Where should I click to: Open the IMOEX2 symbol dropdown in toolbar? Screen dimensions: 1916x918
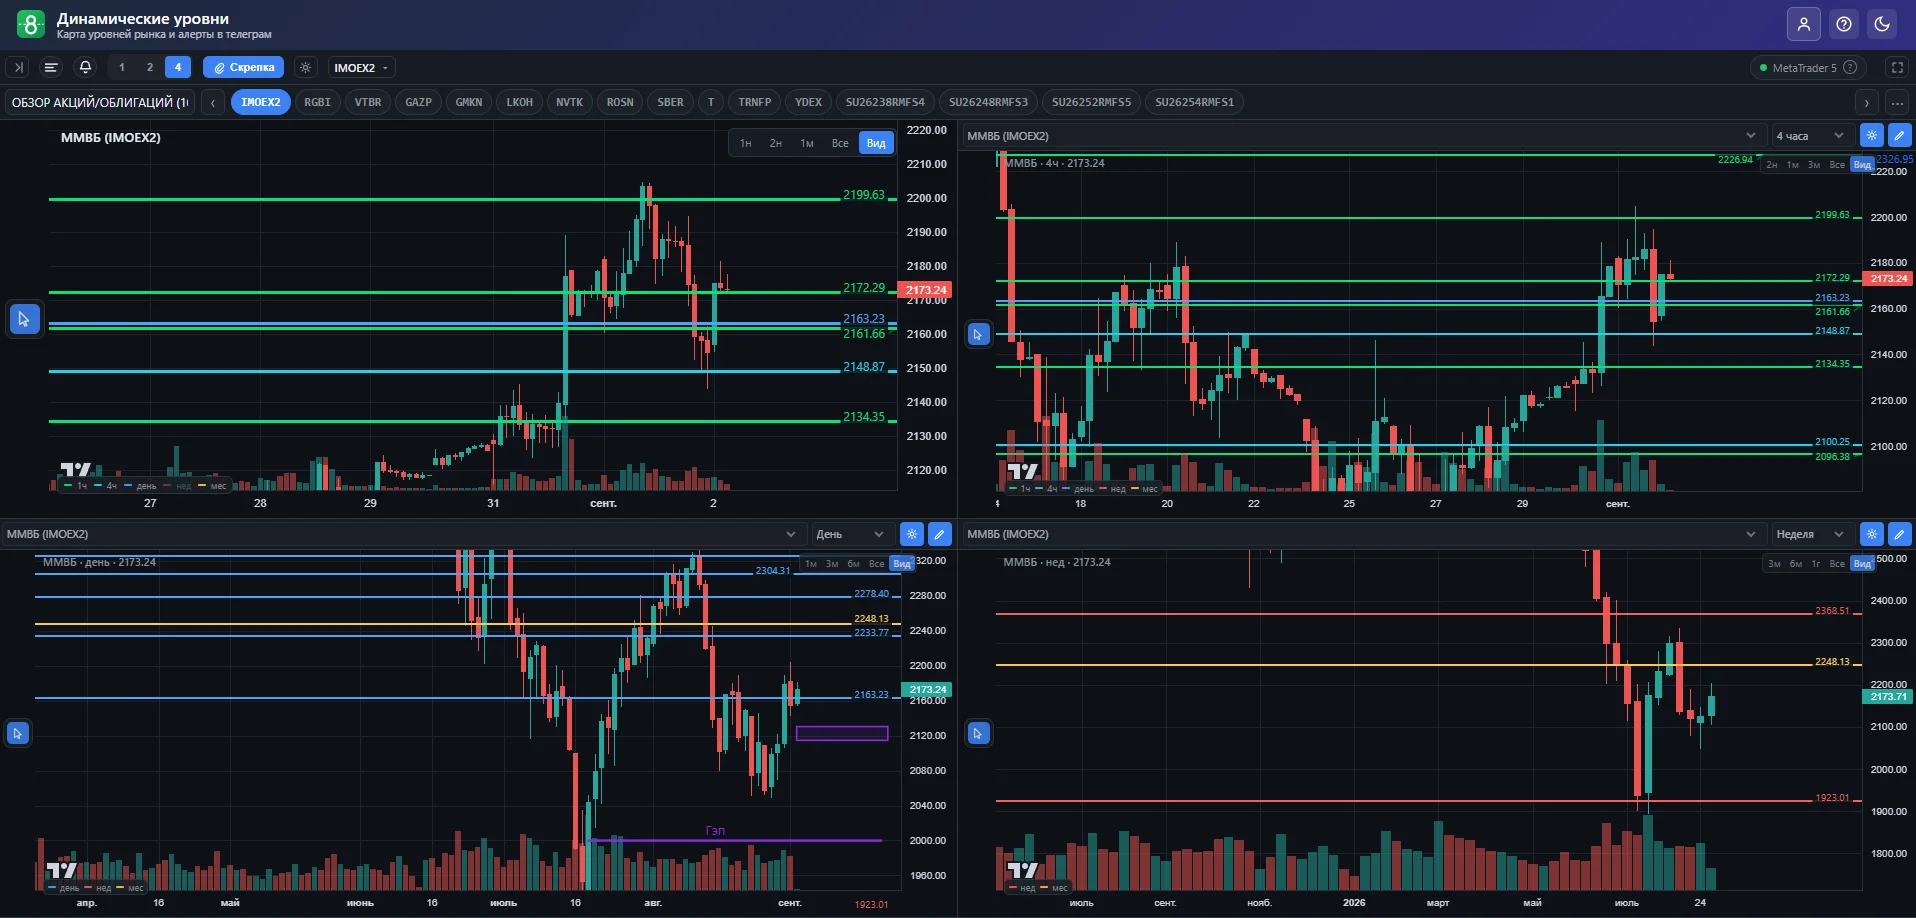361,68
